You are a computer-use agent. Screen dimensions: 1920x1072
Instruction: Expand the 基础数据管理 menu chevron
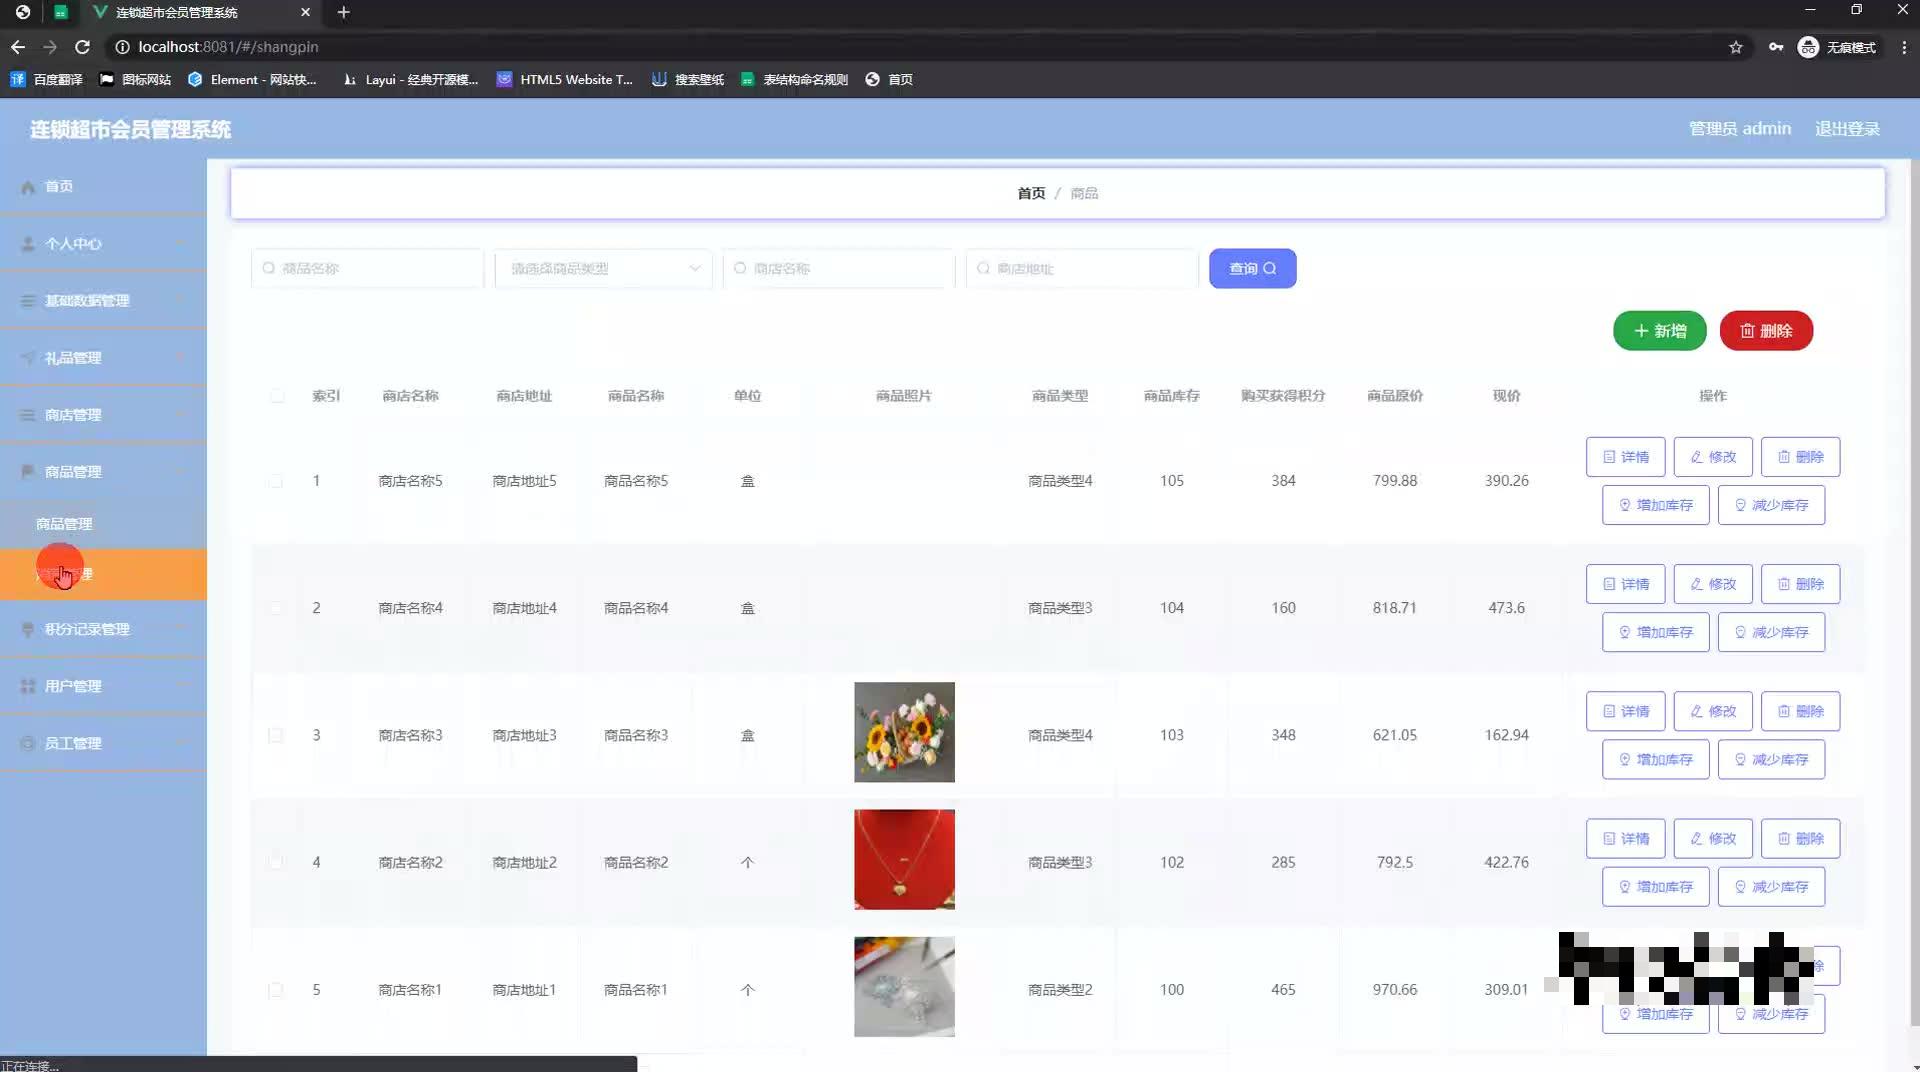[182, 301]
